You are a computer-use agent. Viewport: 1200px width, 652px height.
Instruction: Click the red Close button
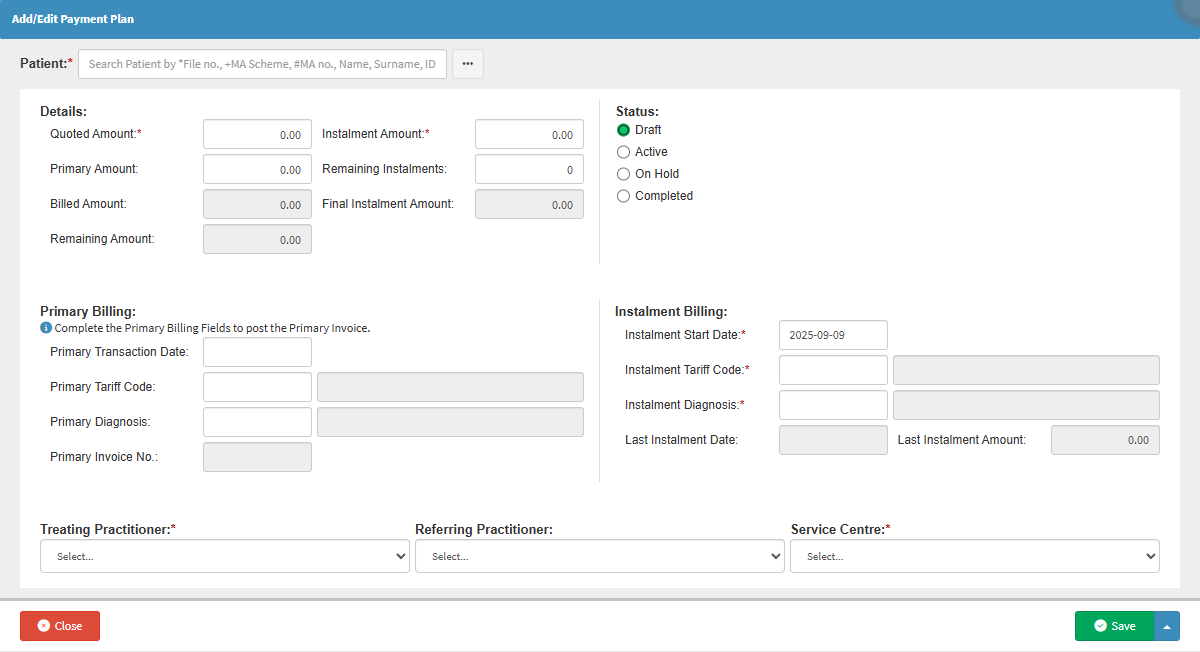coord(60,626)
